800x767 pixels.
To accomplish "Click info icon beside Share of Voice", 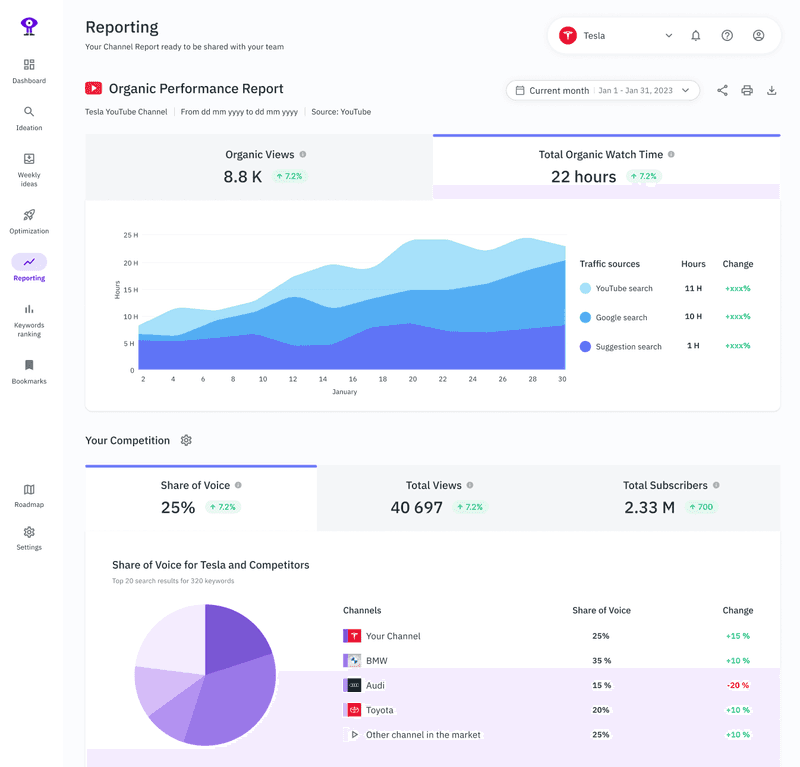I will [x=238, y=485].
